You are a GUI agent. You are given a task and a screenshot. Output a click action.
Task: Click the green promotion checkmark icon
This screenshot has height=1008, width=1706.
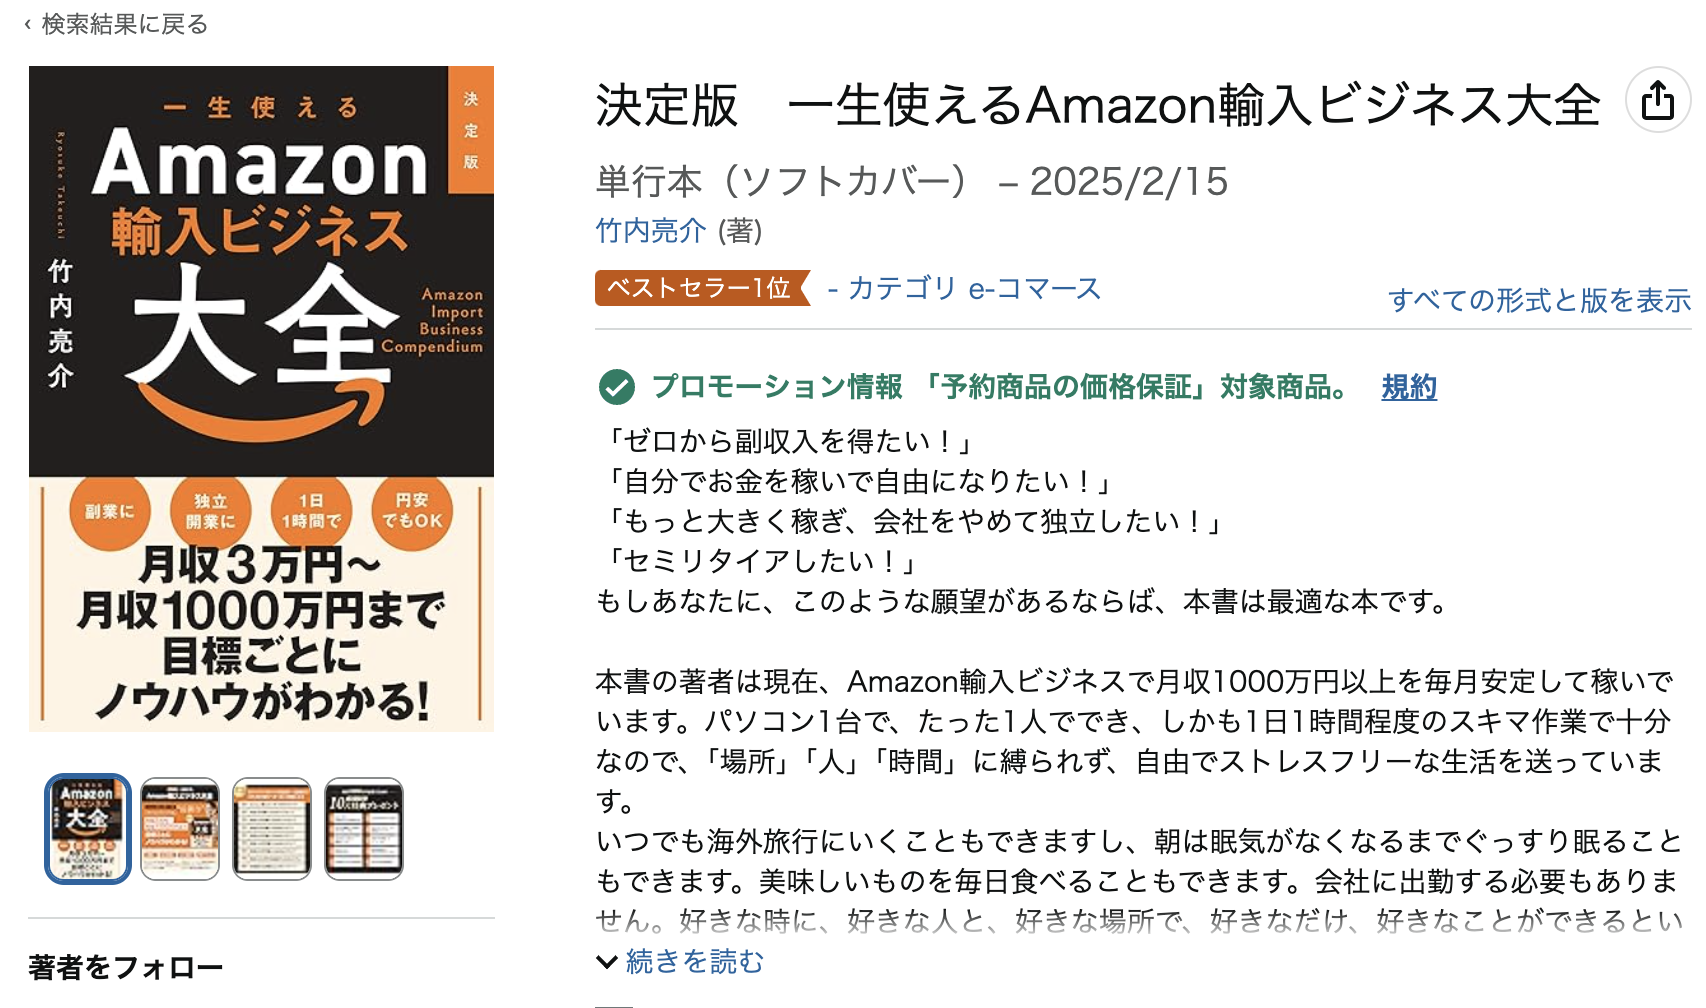(616, 387)
